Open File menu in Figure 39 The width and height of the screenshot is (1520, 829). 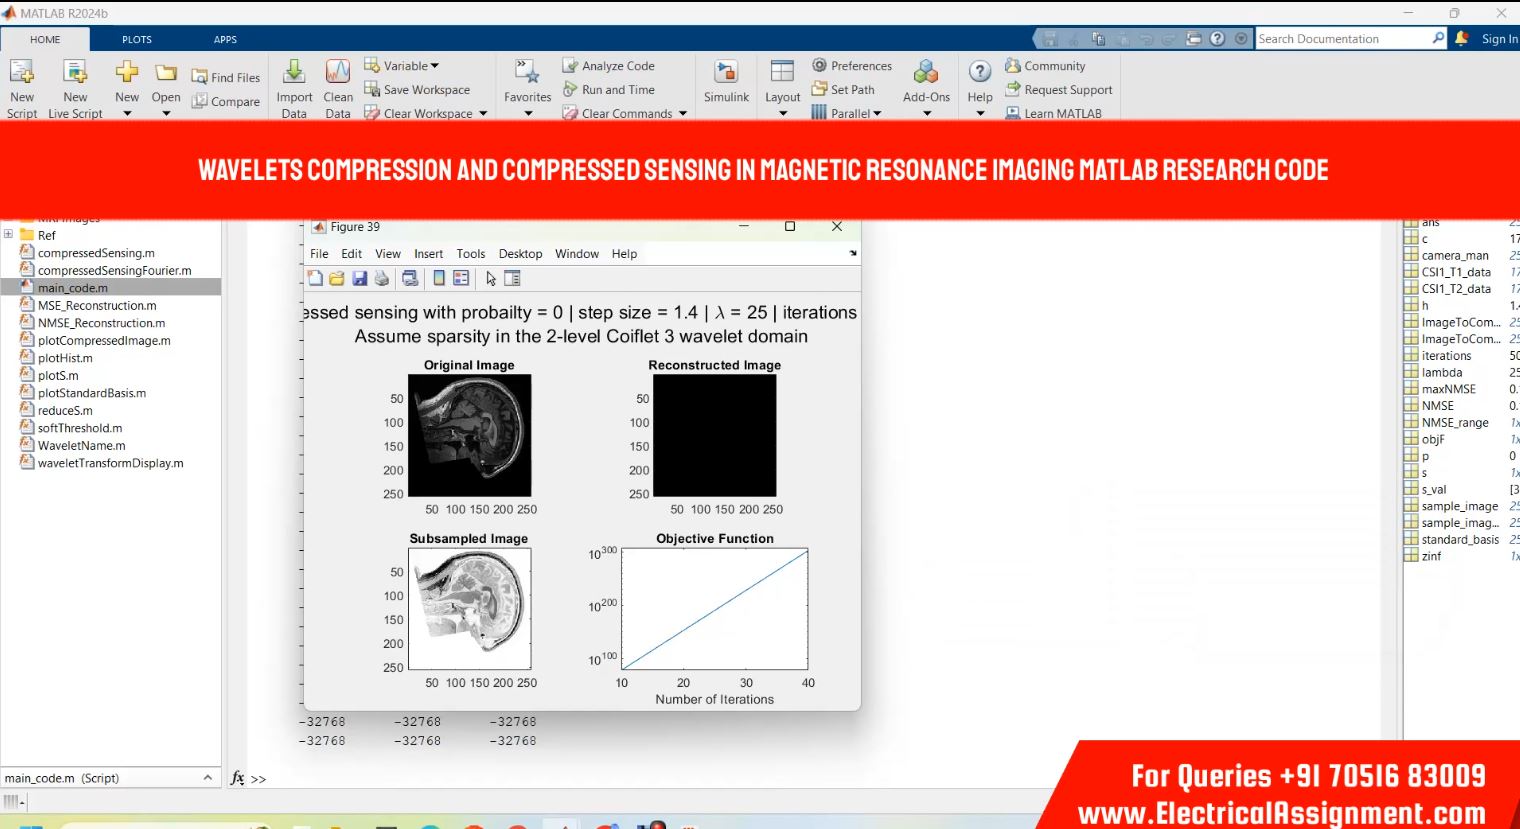[x=319, y=254]
